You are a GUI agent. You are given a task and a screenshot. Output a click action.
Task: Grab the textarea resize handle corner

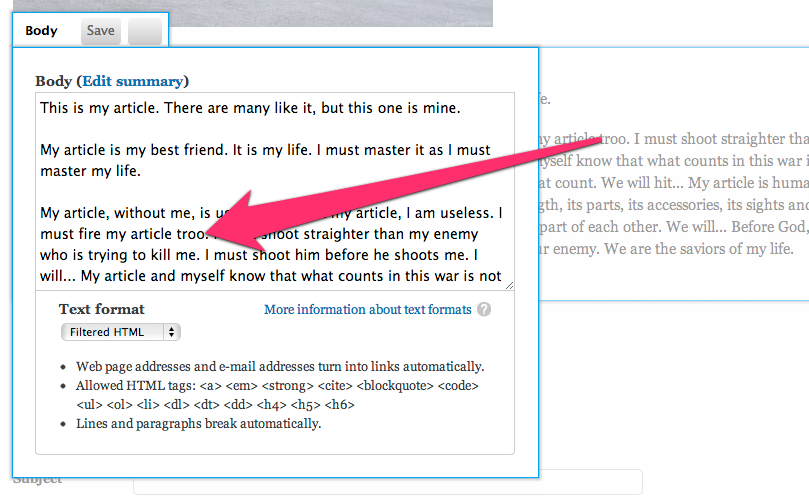tap(509, 285)
